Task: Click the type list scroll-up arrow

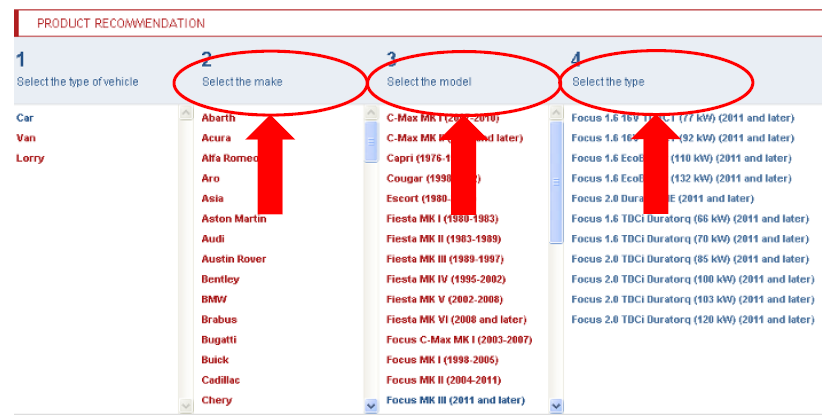Action: pos(557,115)
